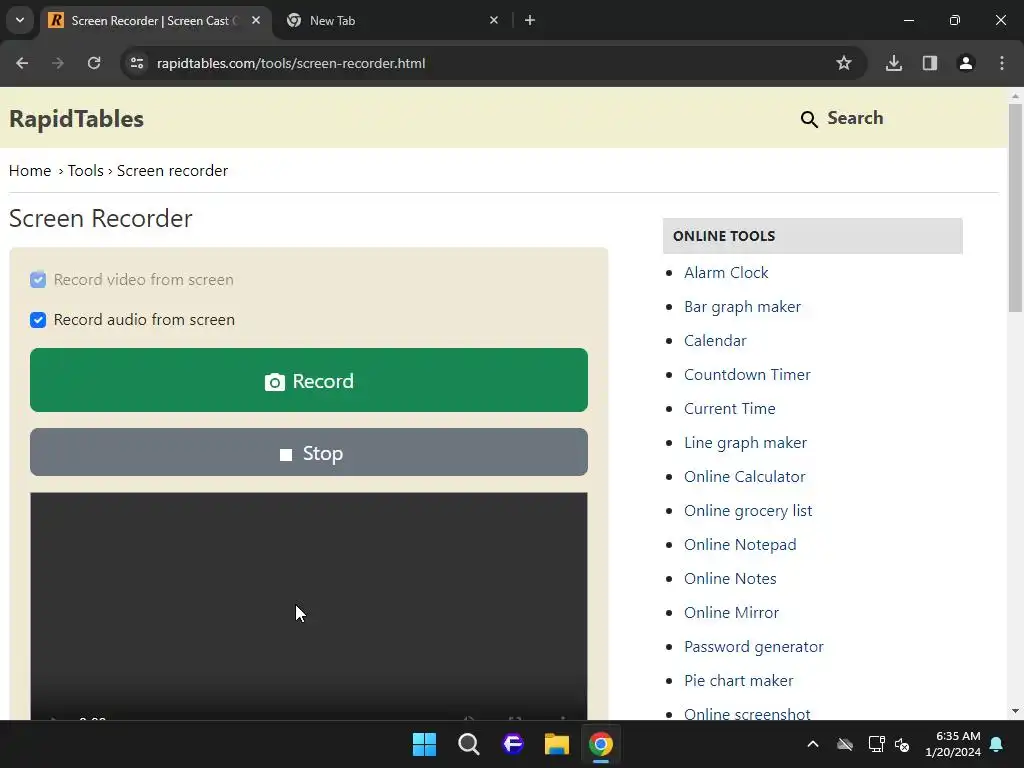Toggle Record video from screen checkbox
Screen dimensions: 1024x768
pyautogui.click(x=38, y=280)
